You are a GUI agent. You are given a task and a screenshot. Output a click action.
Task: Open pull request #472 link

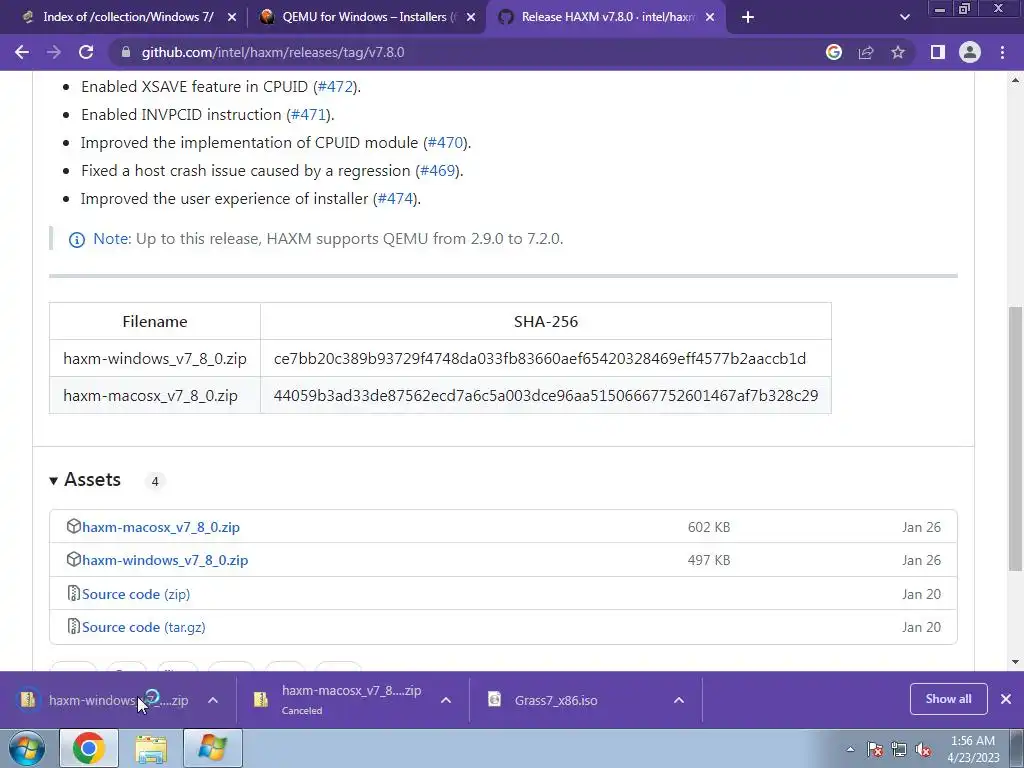pos(335,86)
